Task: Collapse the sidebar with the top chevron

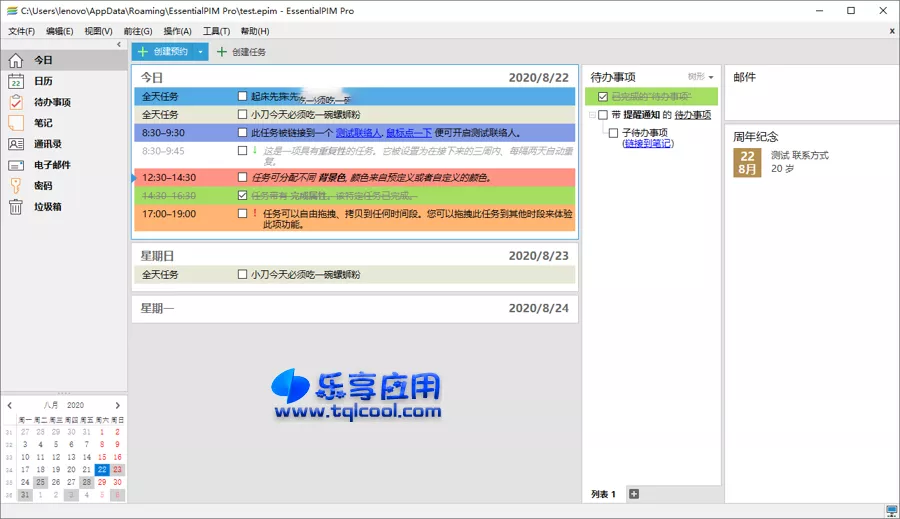Action: point(119,44)
